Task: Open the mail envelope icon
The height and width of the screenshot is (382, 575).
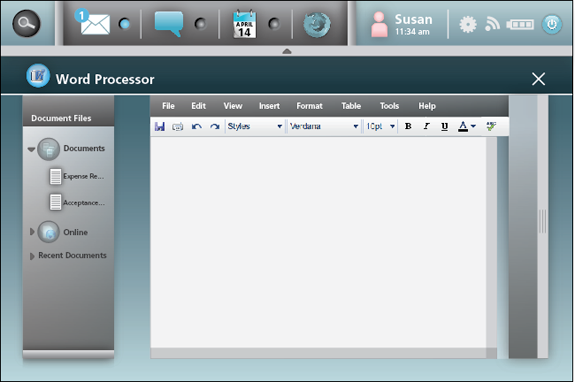Action: point(95,24)
